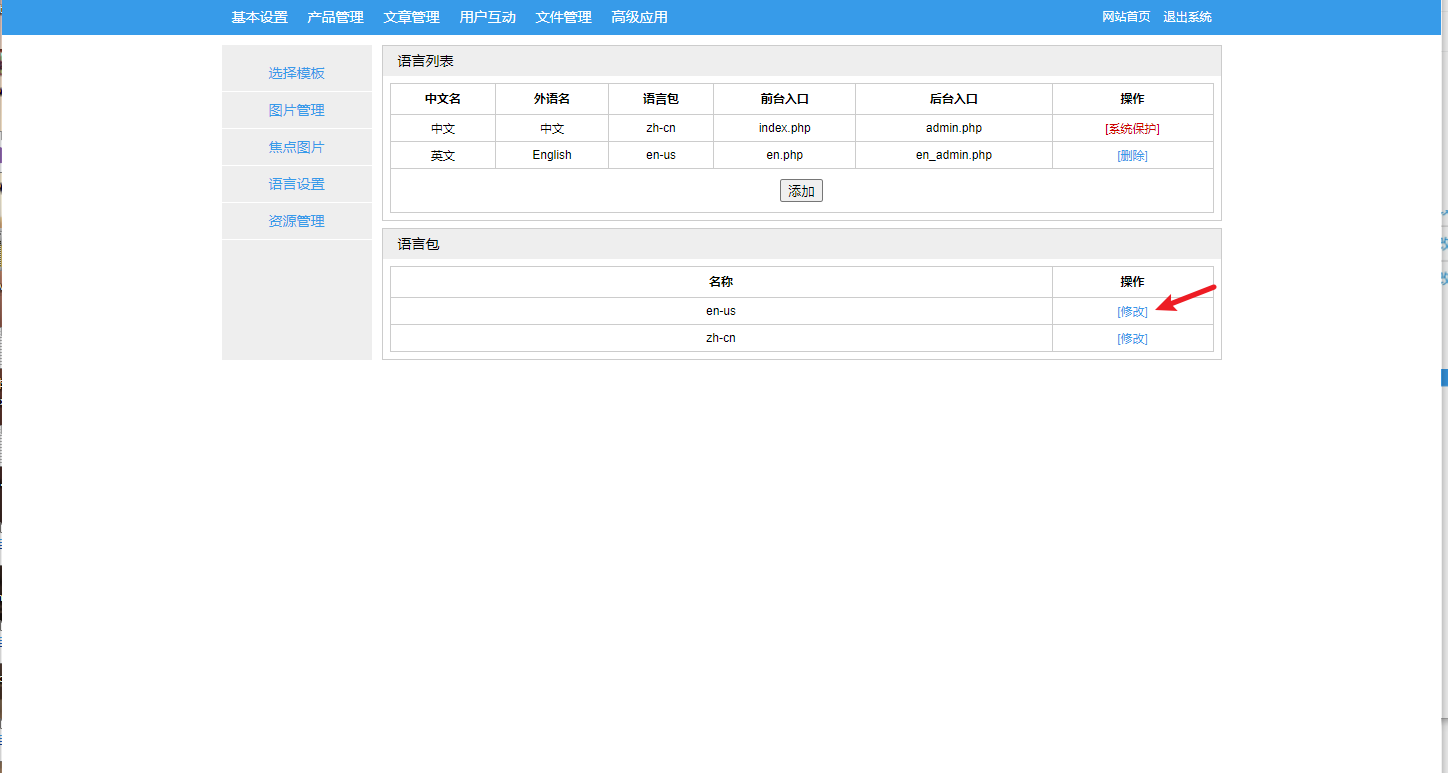Click zh-cn in the 语言列表 table
This screenshot has width=1448, height=773.
[661, 128]
